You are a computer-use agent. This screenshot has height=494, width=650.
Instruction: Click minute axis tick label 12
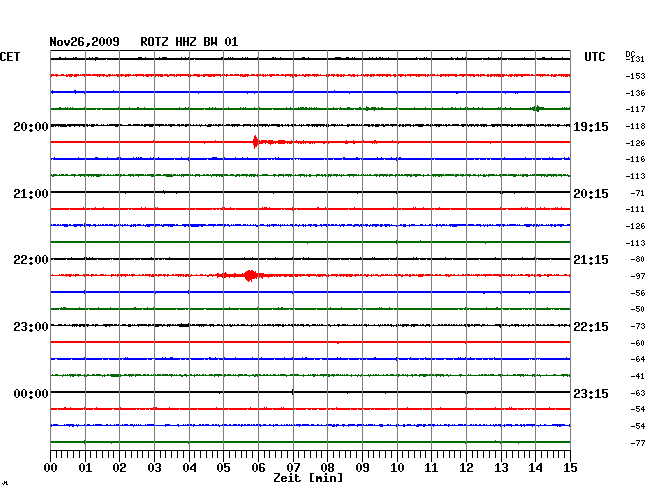coord(466,468)
